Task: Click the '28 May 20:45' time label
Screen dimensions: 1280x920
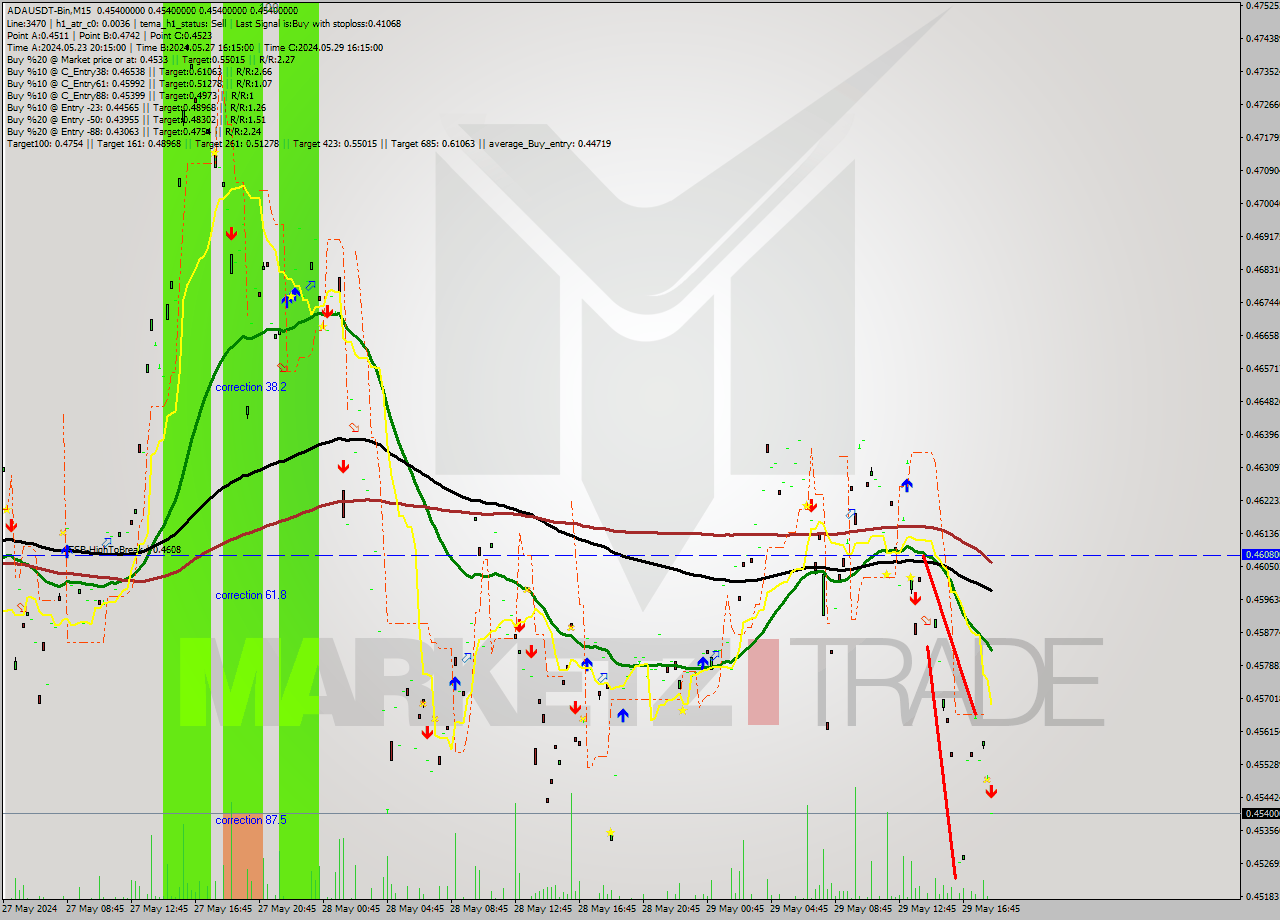Action: pos(671,909)
